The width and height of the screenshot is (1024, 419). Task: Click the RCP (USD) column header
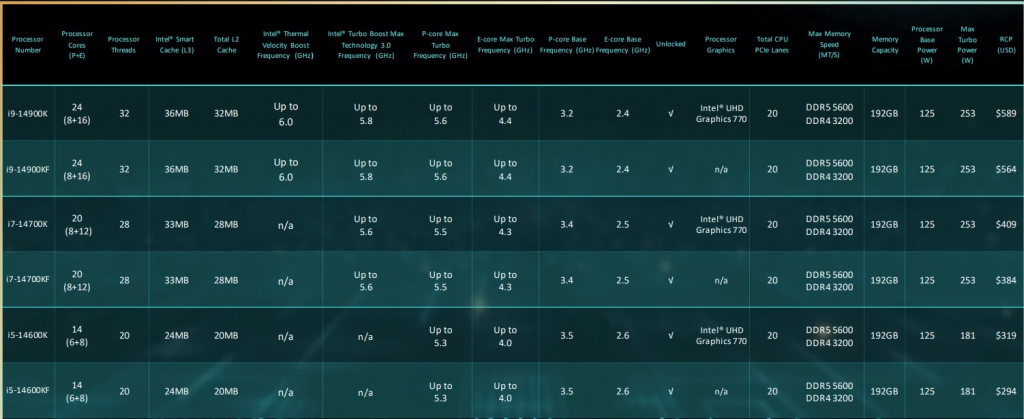pyautogui.click(x=1006, y=44)
